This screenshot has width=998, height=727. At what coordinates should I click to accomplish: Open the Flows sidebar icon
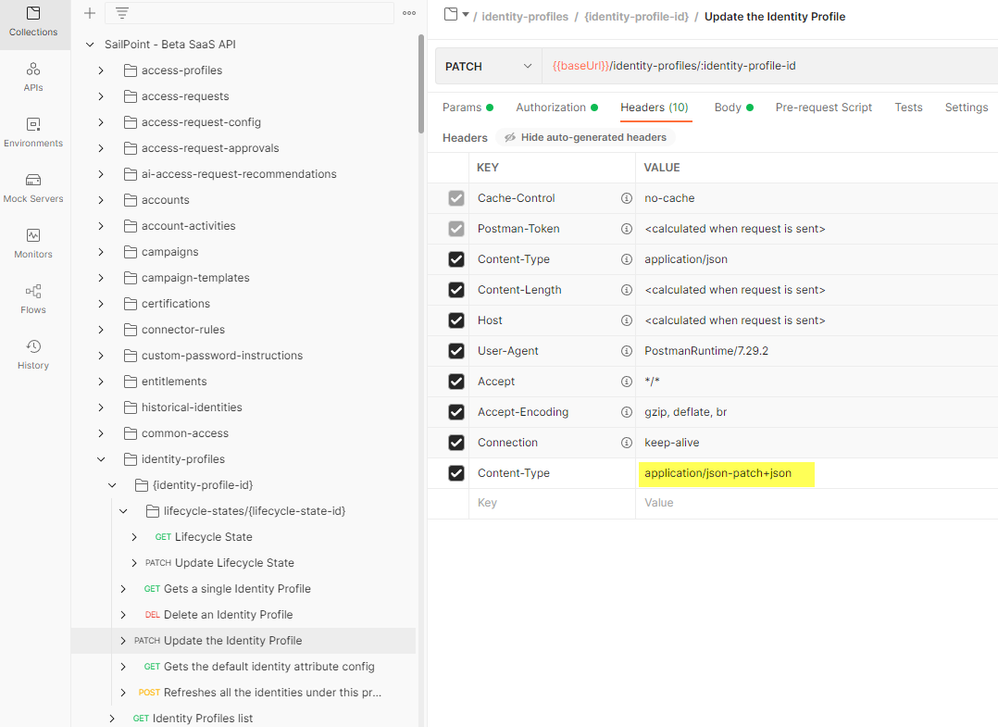33,298
